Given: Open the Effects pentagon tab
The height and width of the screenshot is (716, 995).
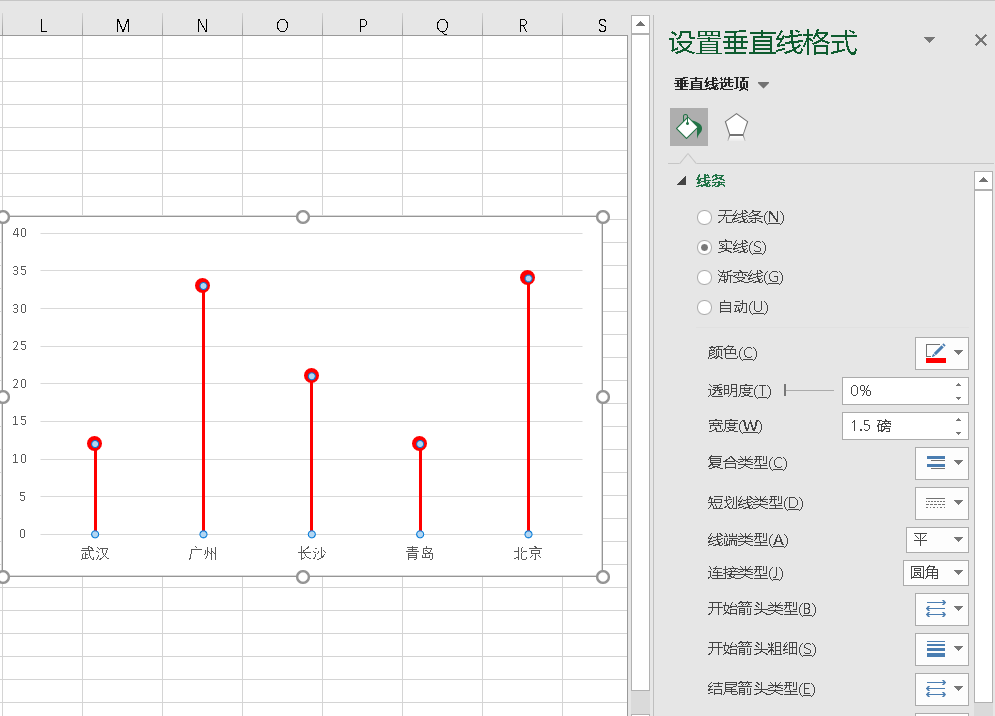Looking at the screenshot, I should (x=736, y=127).
